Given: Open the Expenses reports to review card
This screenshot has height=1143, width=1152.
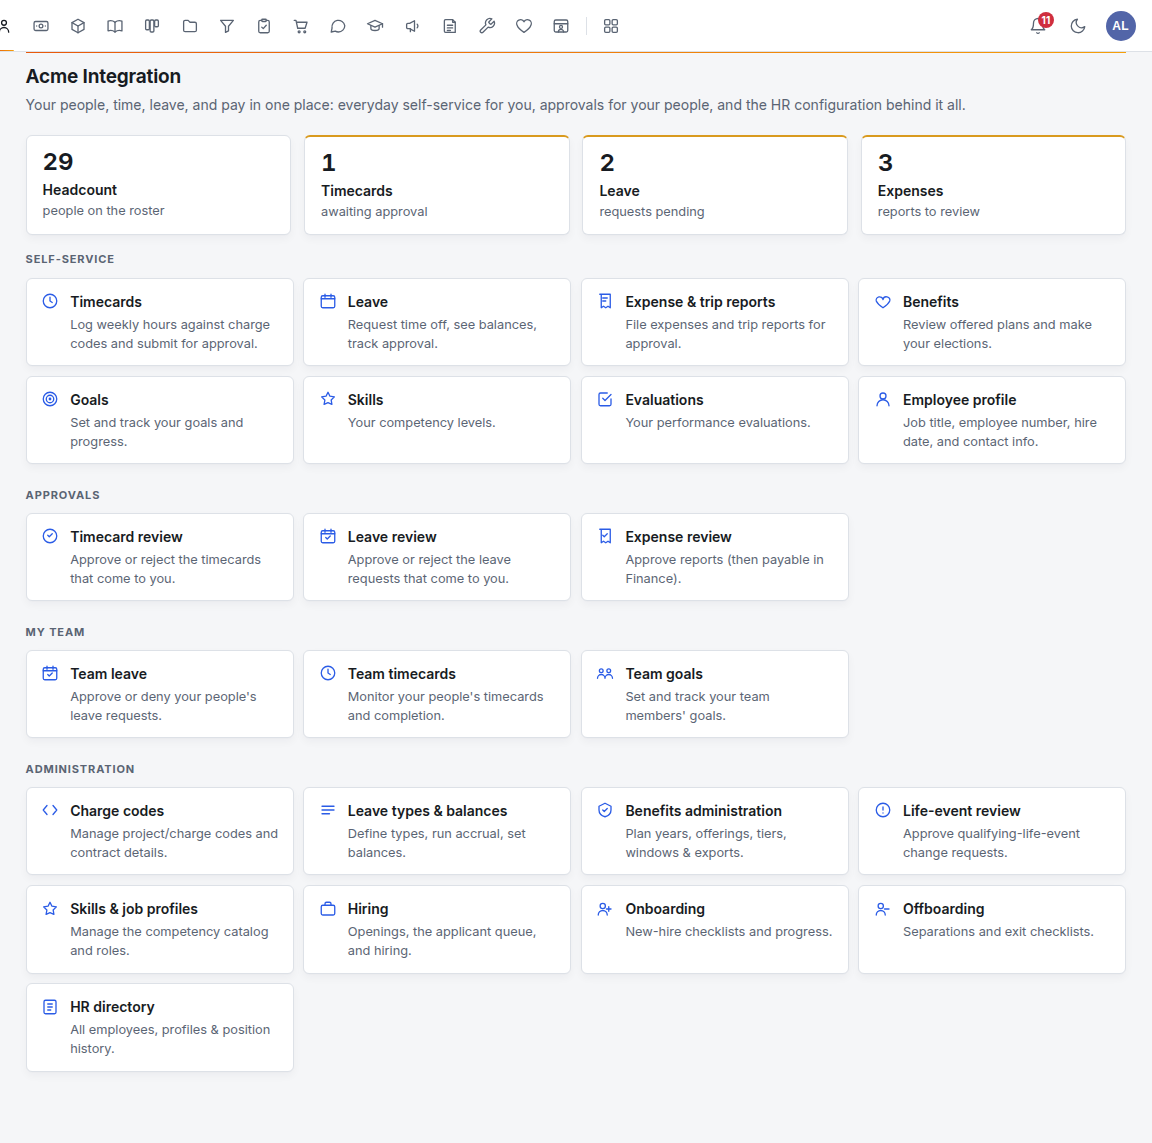Looking at the screenshot, I should 993,185.
